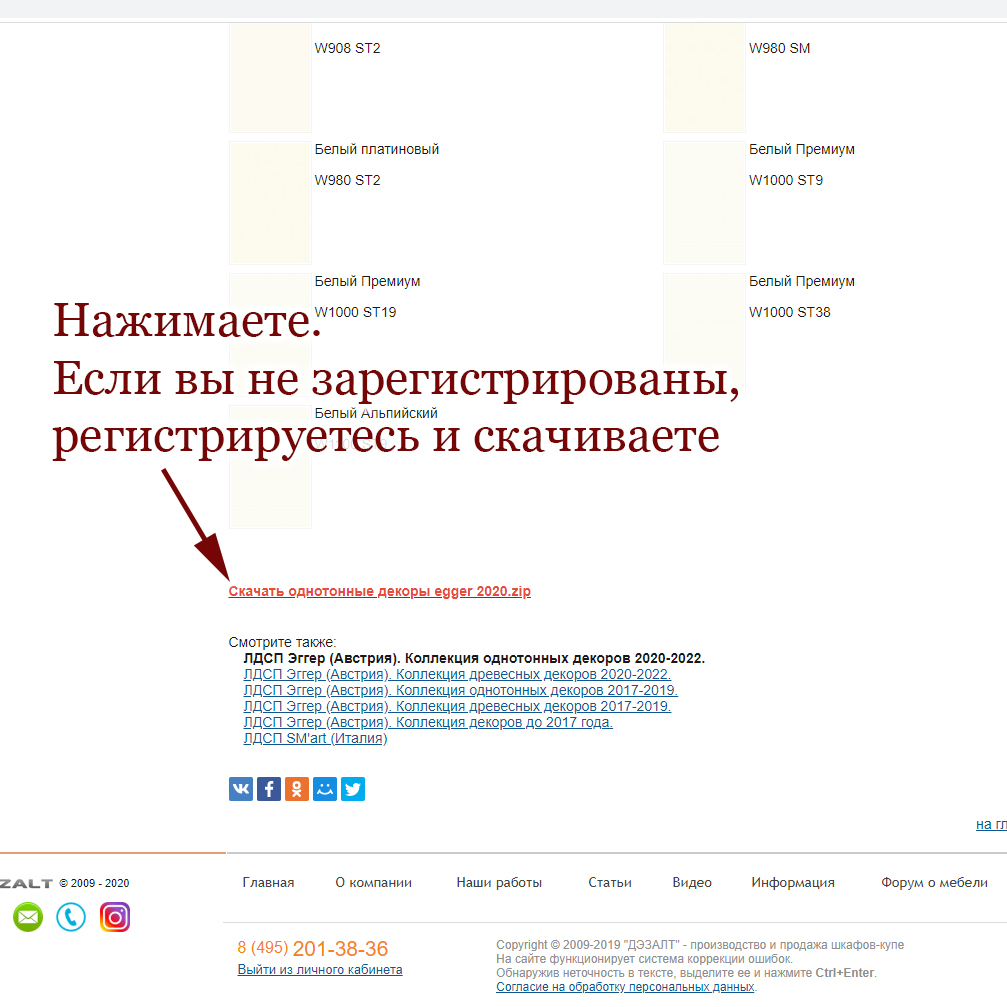Image resolution: width=1007 pixels, height=1007 pixels.
Task: Open однотонных декоров 2017-2019 collection link
Action: click(x=460, y=691)
